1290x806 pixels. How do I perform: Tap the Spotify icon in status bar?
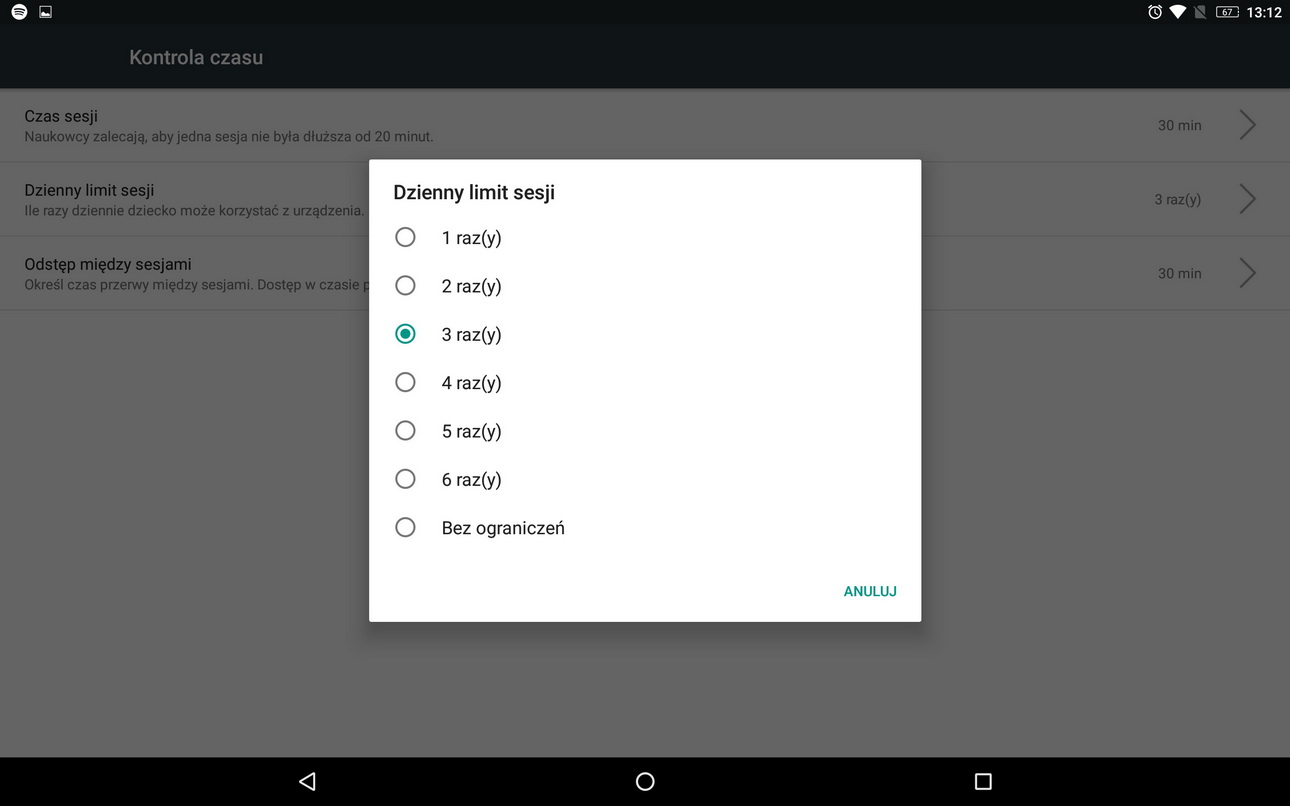(19, 12)
